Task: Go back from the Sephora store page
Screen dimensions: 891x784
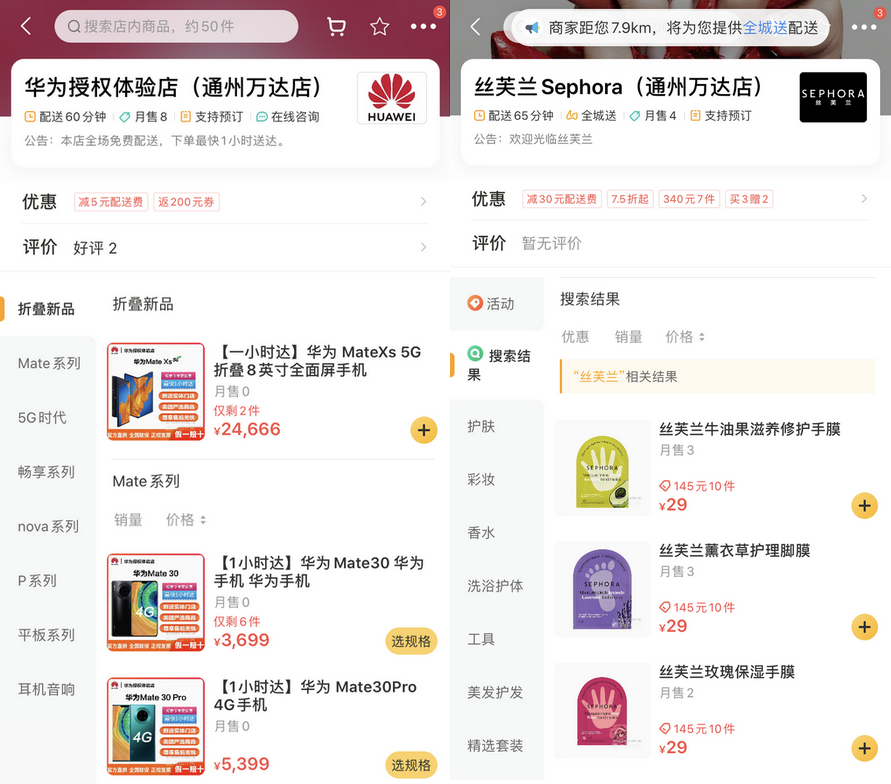Action: coord(476,26)
